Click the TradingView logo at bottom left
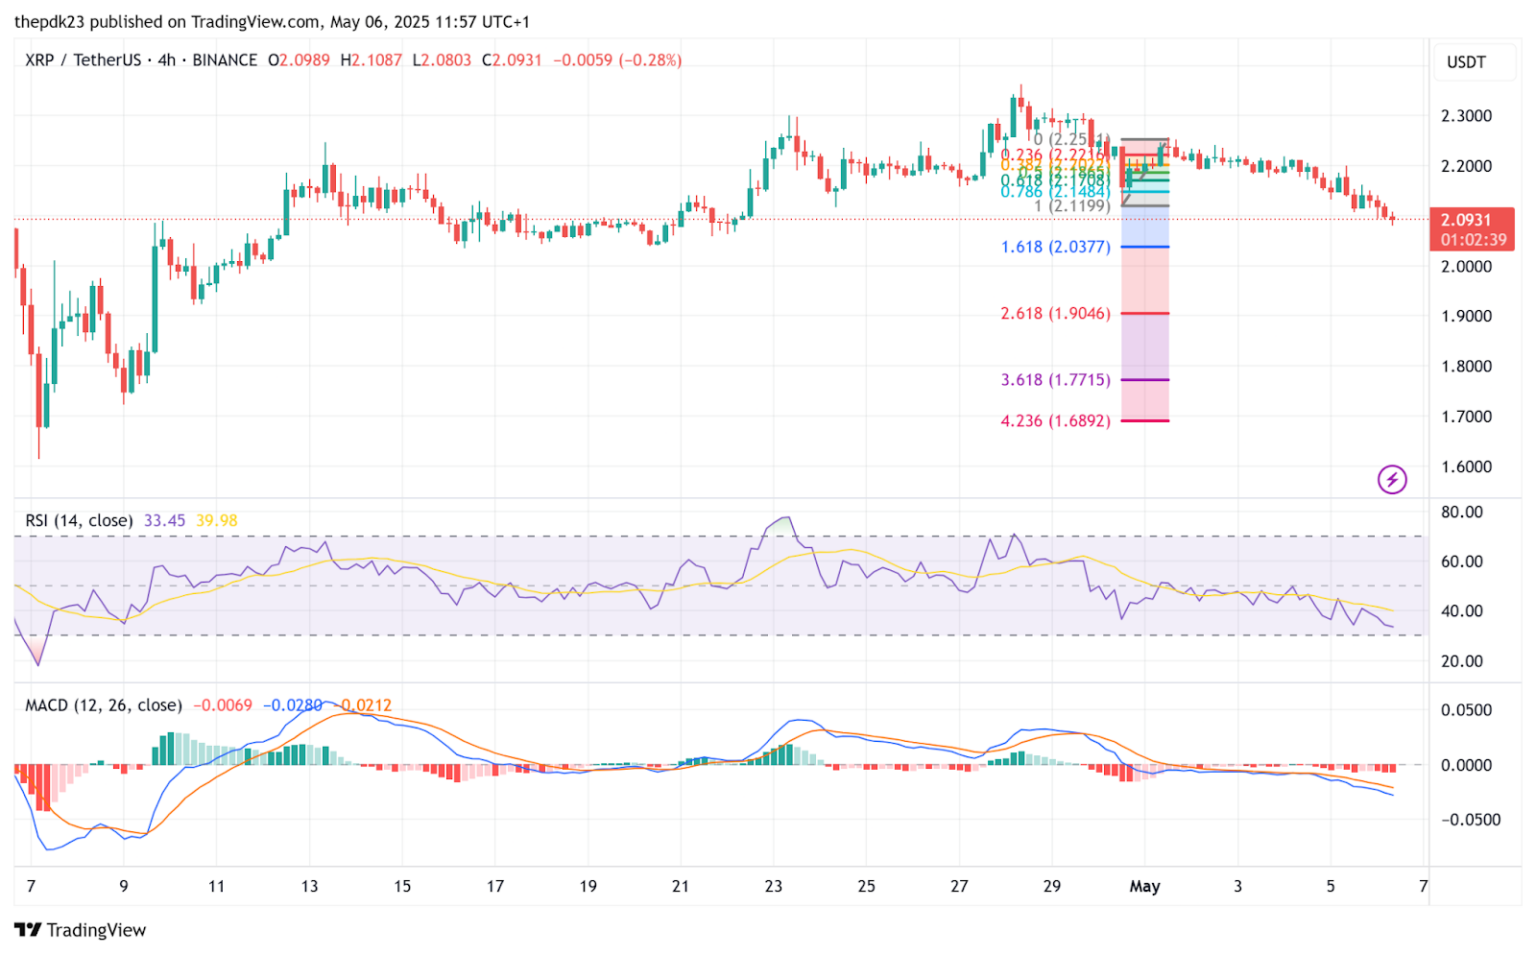This screenshot has width=1536, height=955. tap(81, 930)
